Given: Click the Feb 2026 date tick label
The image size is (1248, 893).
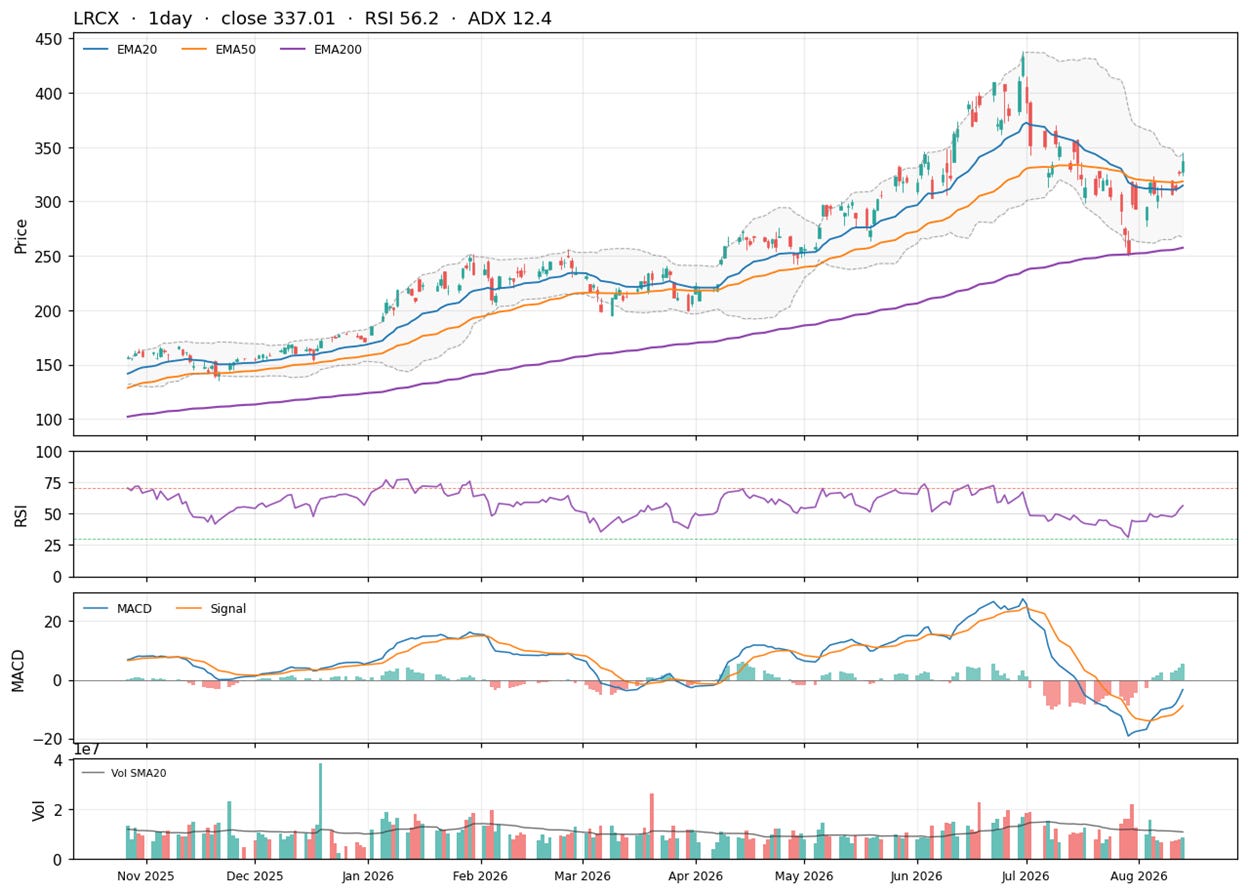Looking at the screenshot, I should coord(480,875).
